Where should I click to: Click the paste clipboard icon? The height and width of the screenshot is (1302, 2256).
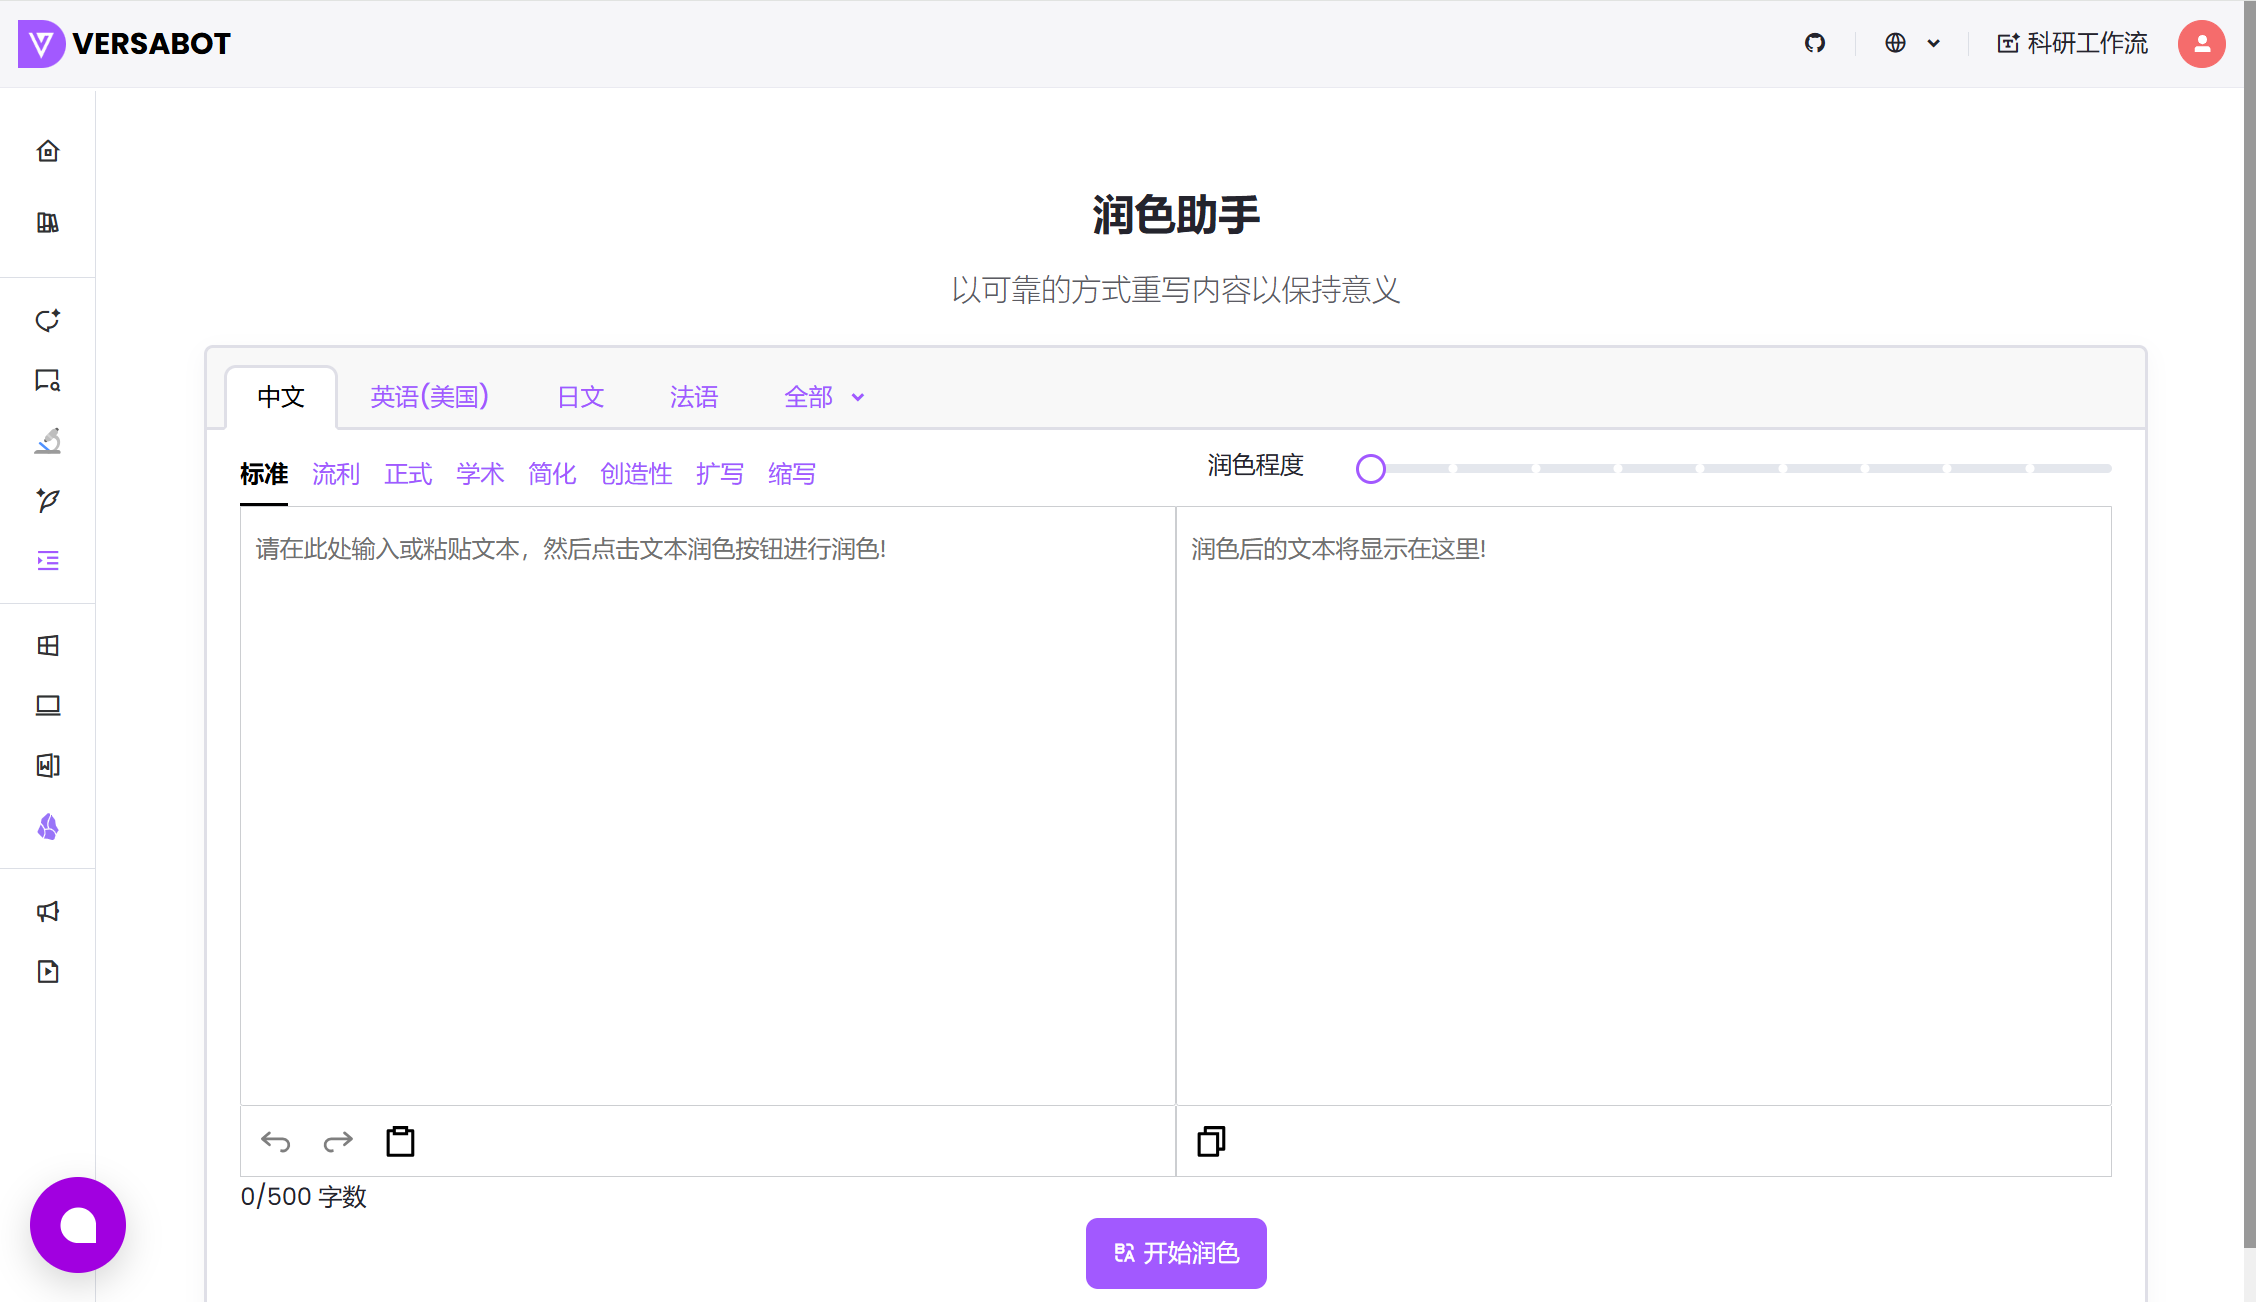click(x=400, y=1141)
